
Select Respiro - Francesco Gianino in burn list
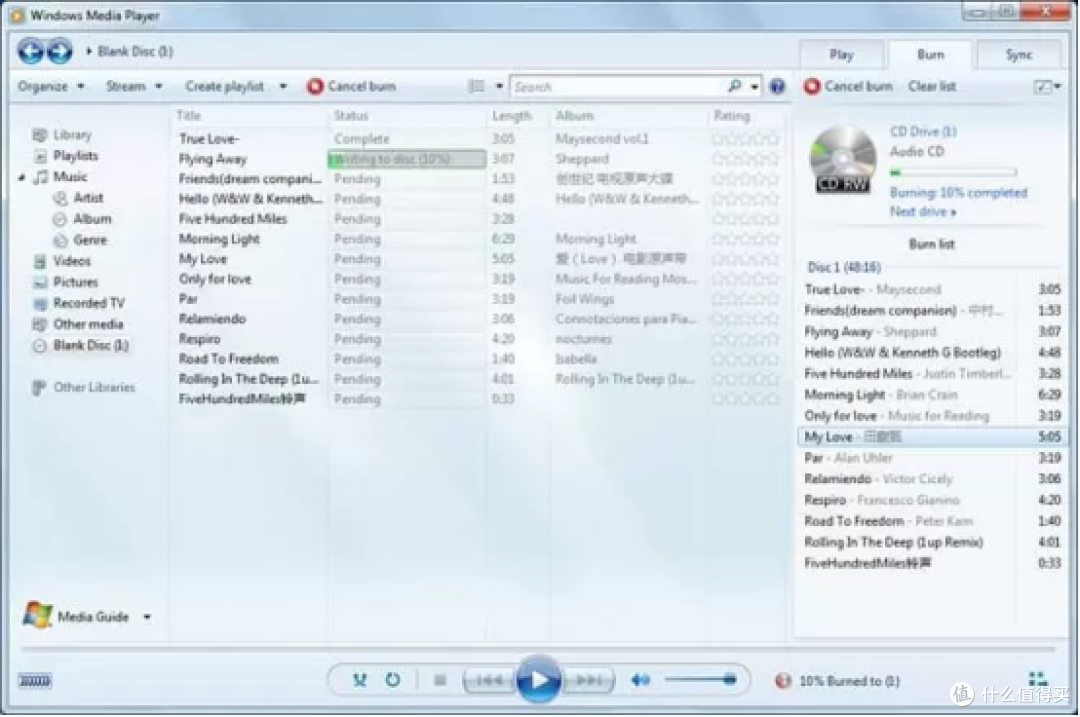[933, 500]
